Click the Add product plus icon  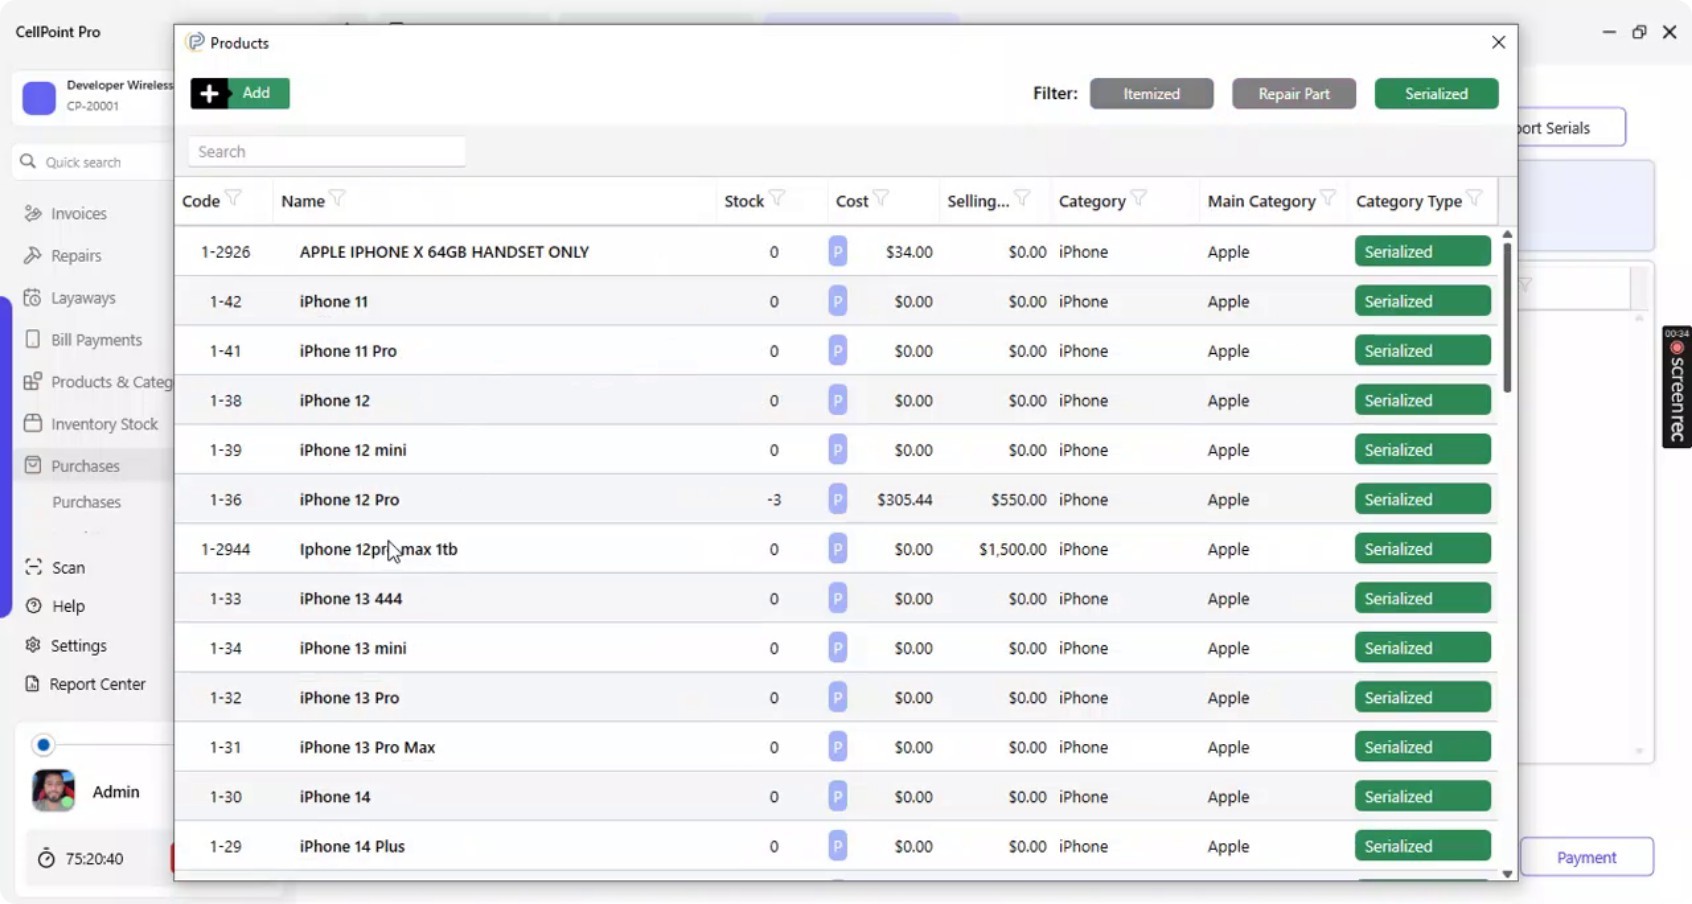click(x=209, y=93)
